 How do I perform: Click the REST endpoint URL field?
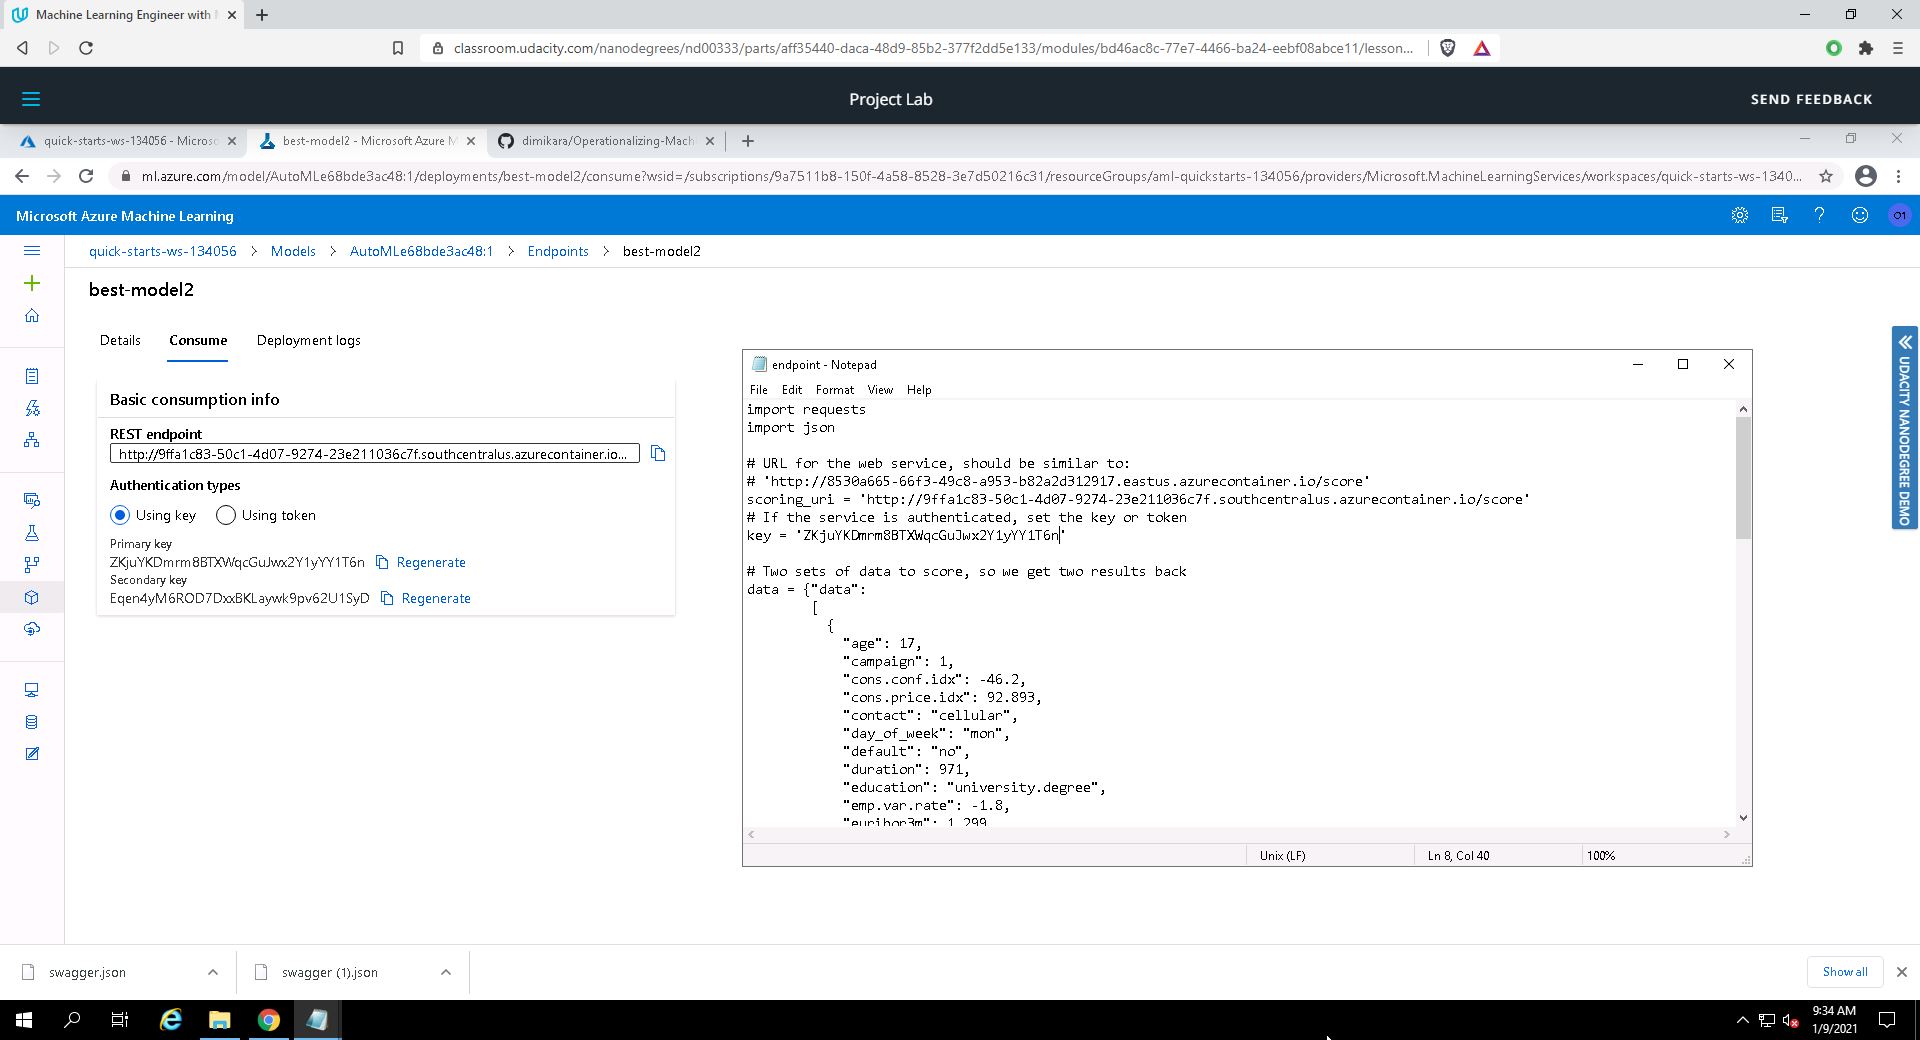pos(374,454)
